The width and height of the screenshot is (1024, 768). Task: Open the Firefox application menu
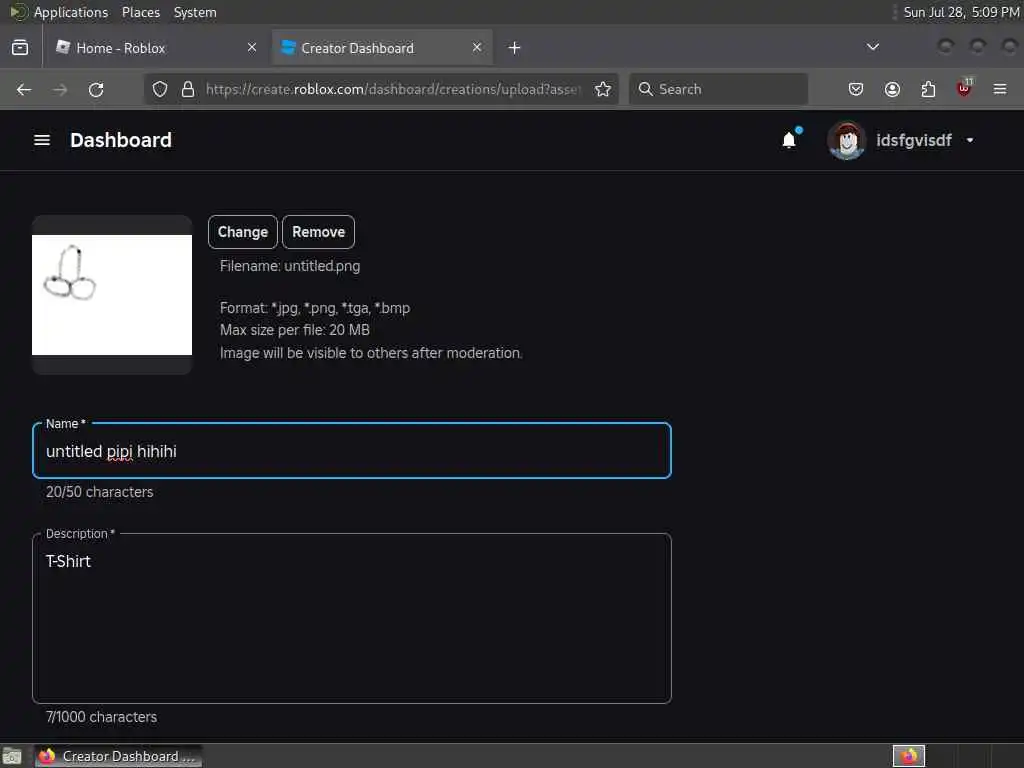[x=1000, y=89]
